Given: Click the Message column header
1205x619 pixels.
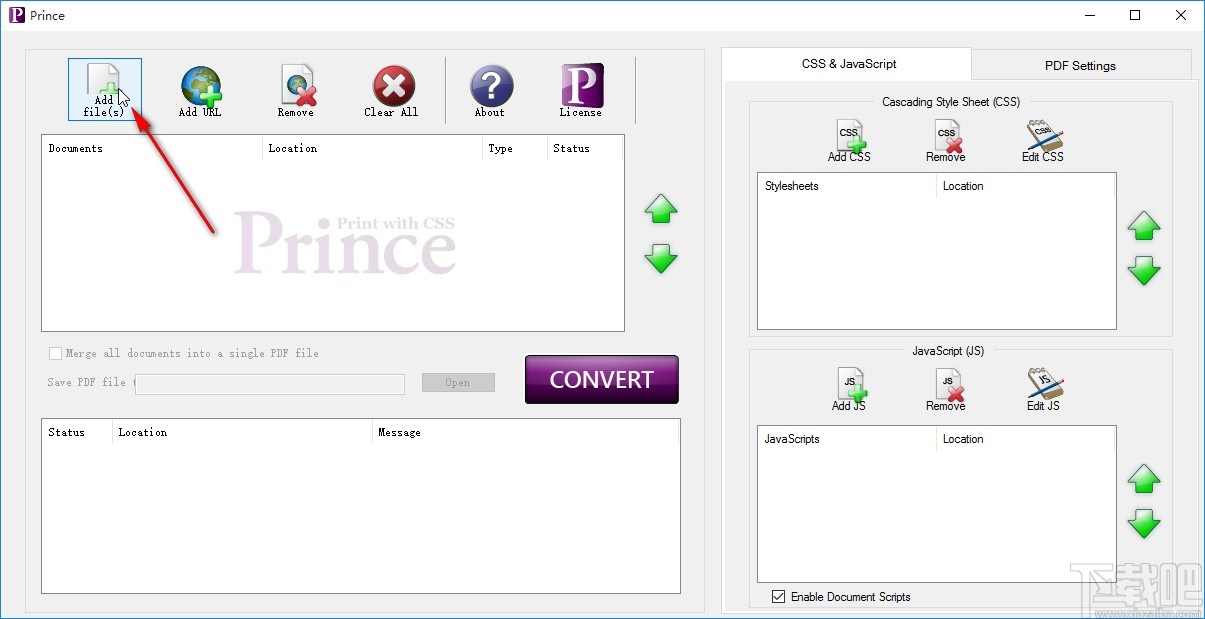Looking at the screenshot, I should tap(525, 432).
